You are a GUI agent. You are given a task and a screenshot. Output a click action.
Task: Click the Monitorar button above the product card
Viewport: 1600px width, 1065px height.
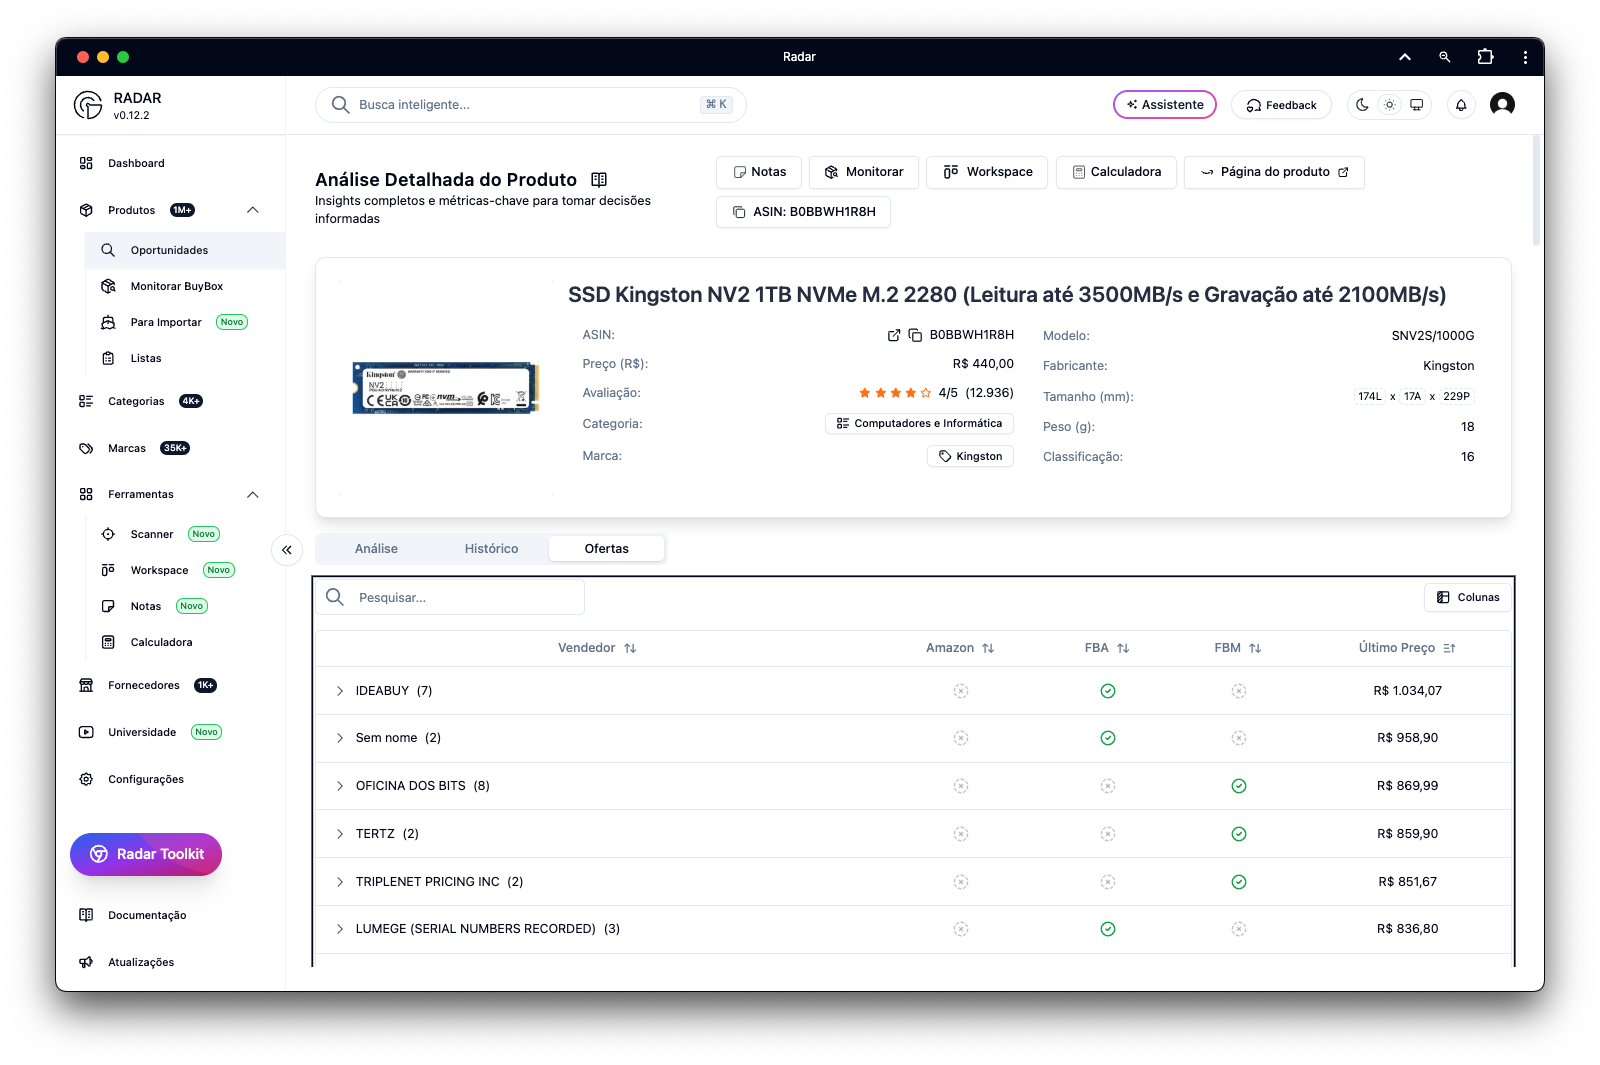864,172
